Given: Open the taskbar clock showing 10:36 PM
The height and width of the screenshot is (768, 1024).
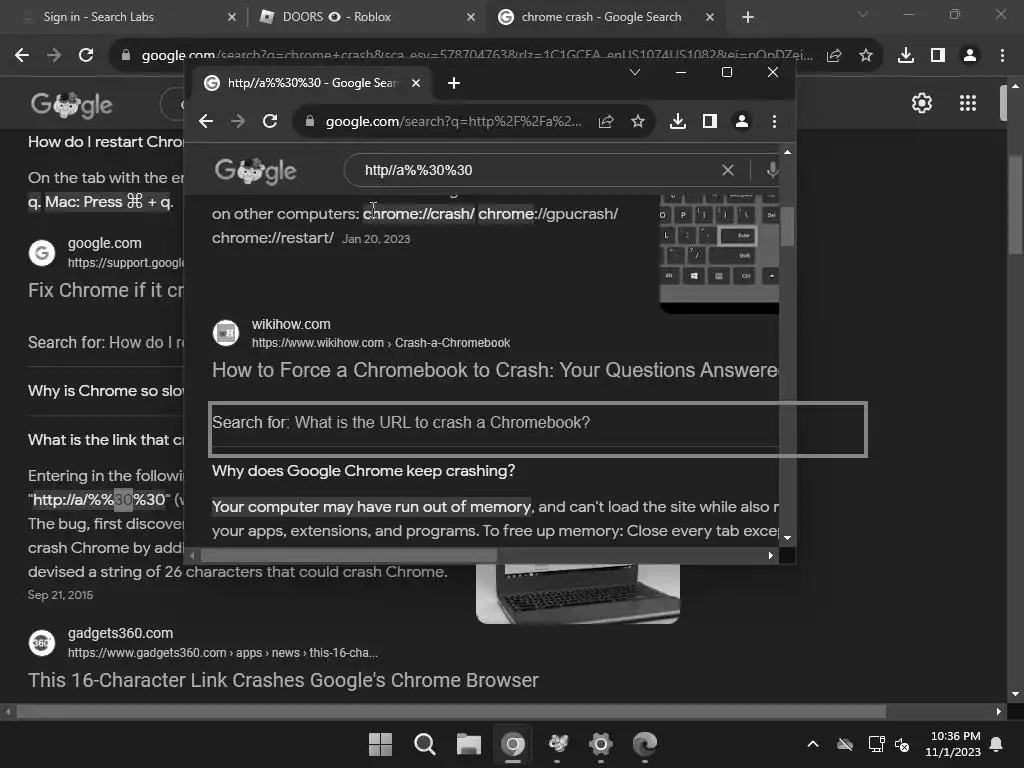Looking at the screenshot, I should tap(953, 744).
